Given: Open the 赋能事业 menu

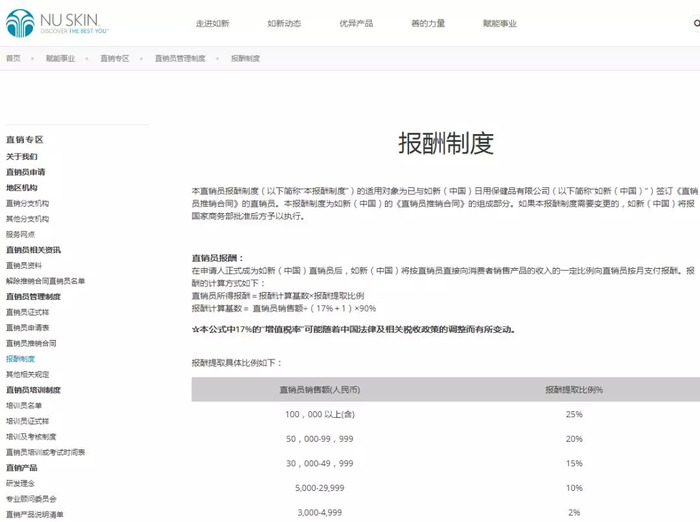Looking at the screenshot, I should click(x=500, y=23).
